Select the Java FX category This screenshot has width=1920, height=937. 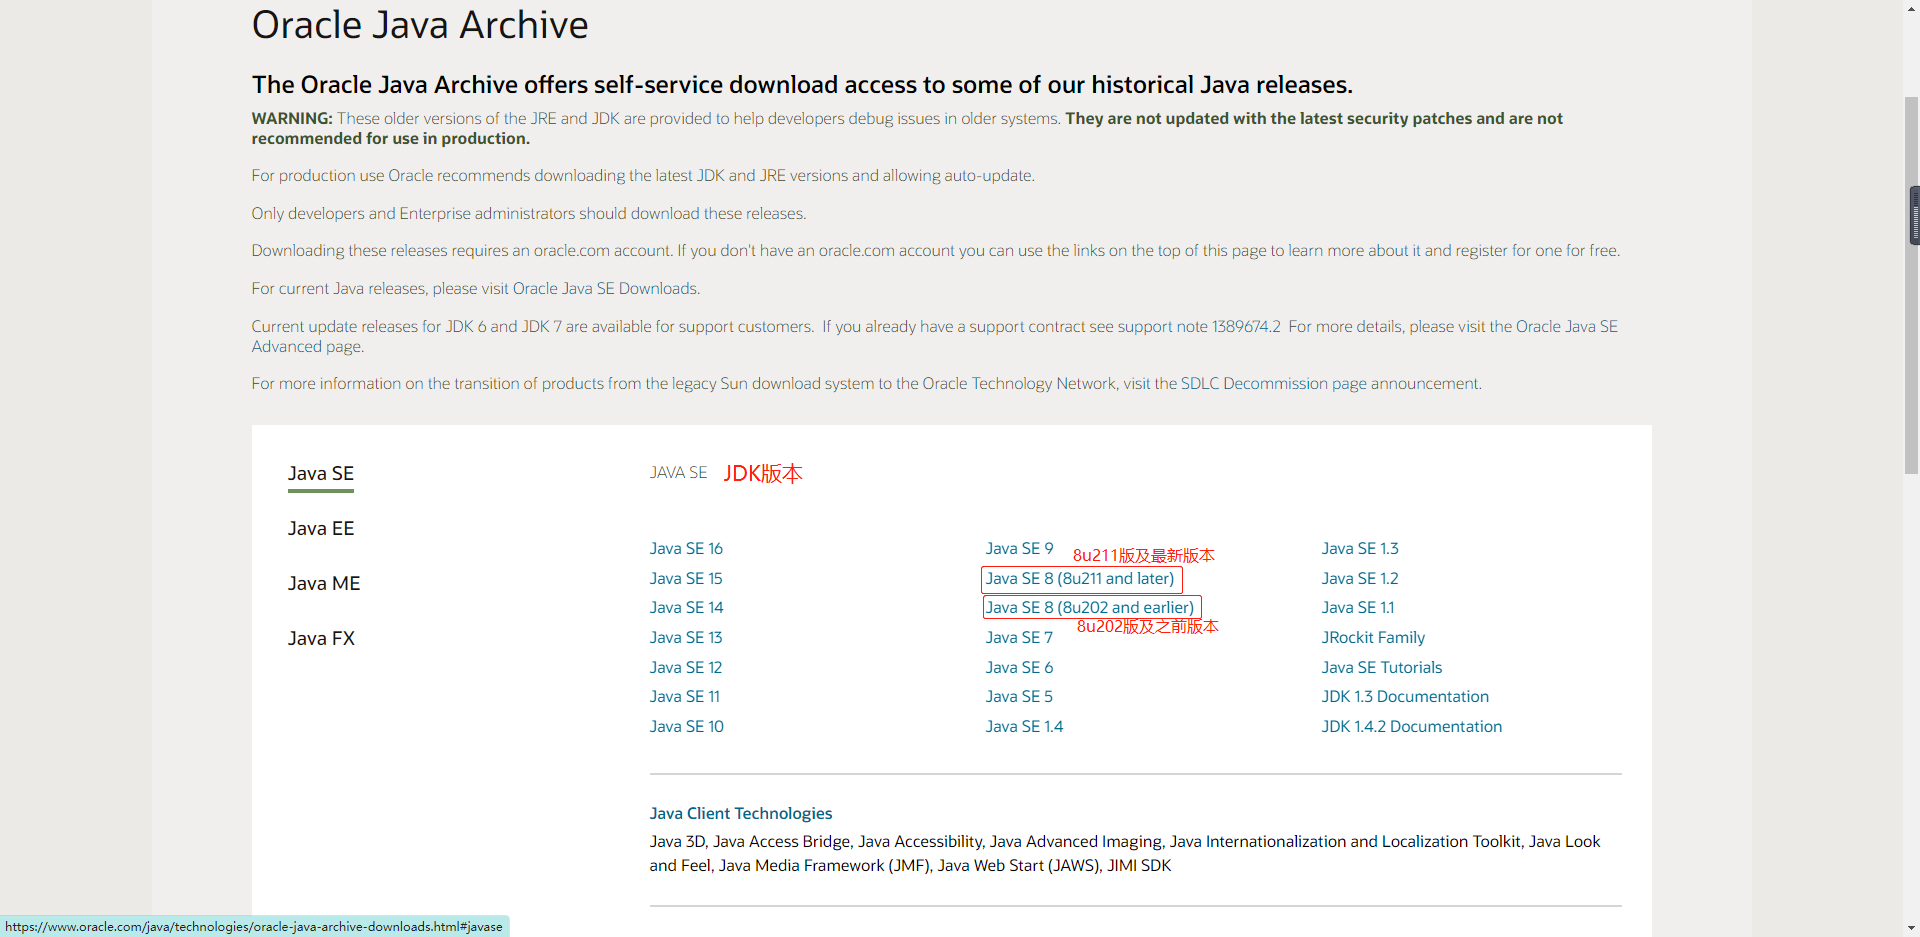point(320,638)
